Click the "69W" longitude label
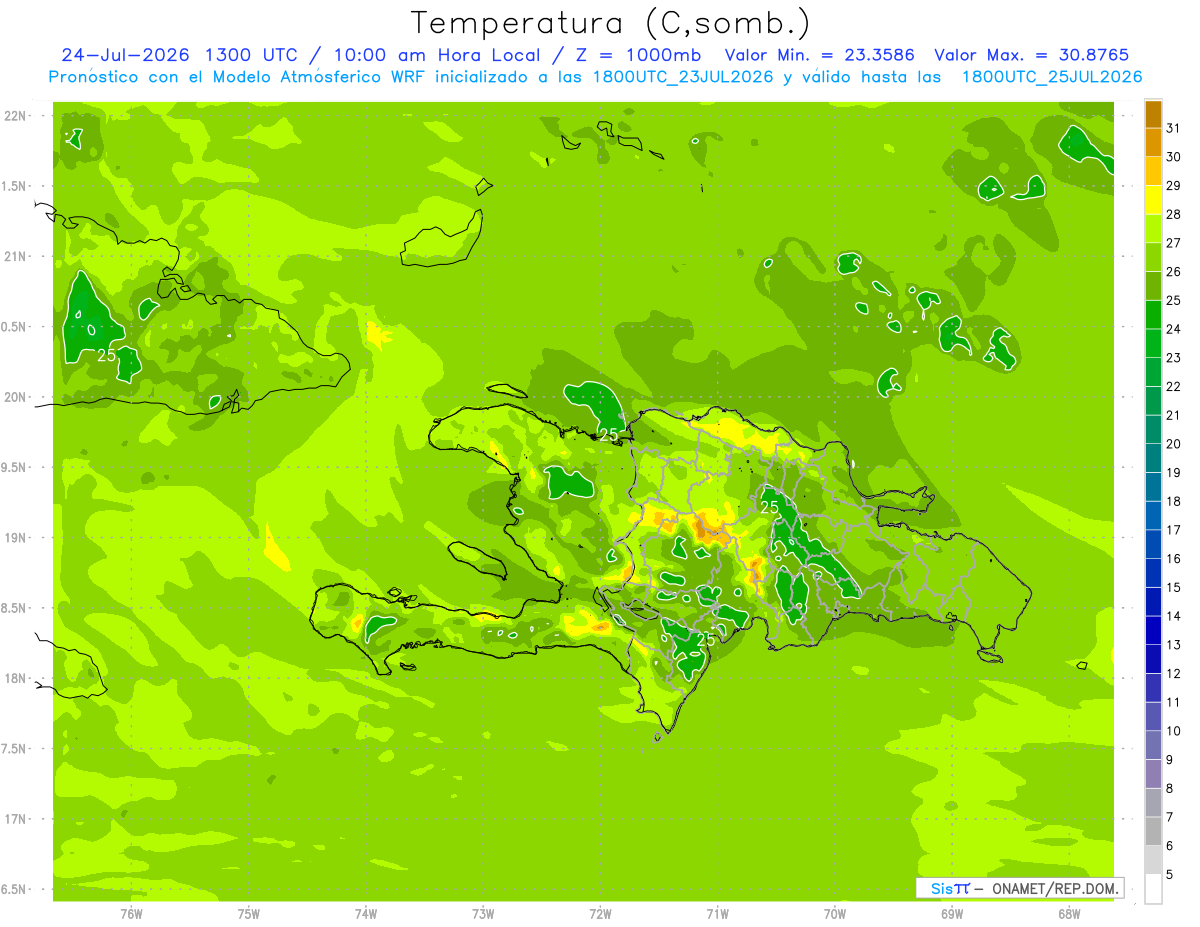This screenshot has width=1200, height=927. [951, 913]
